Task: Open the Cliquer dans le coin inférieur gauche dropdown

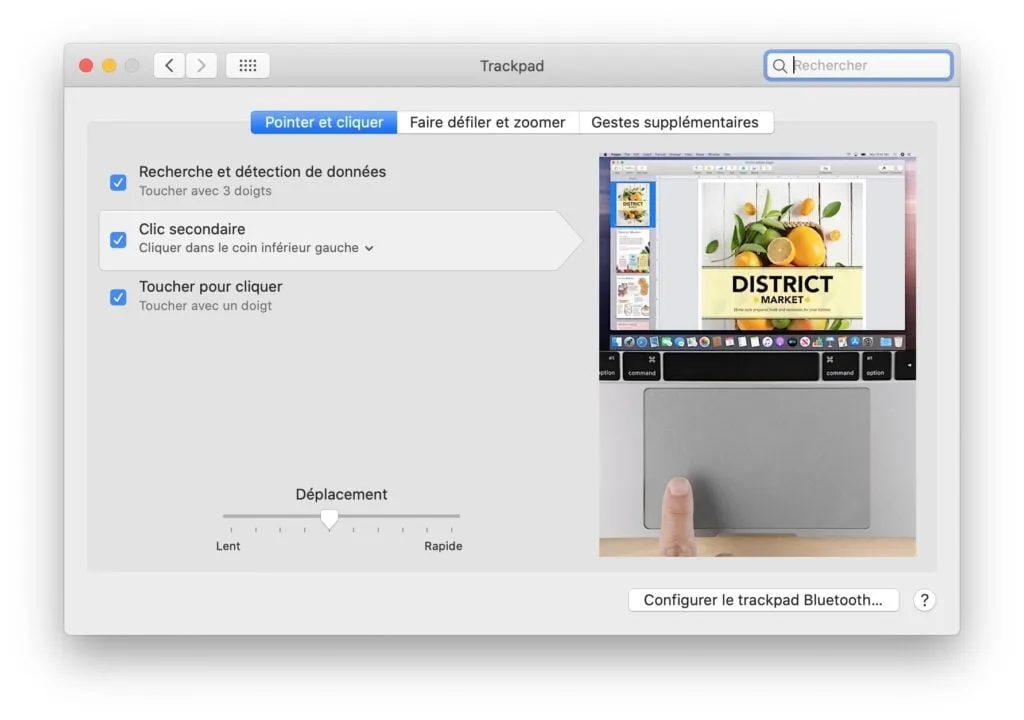Action: pyautogui.click(x=370, y=248)
